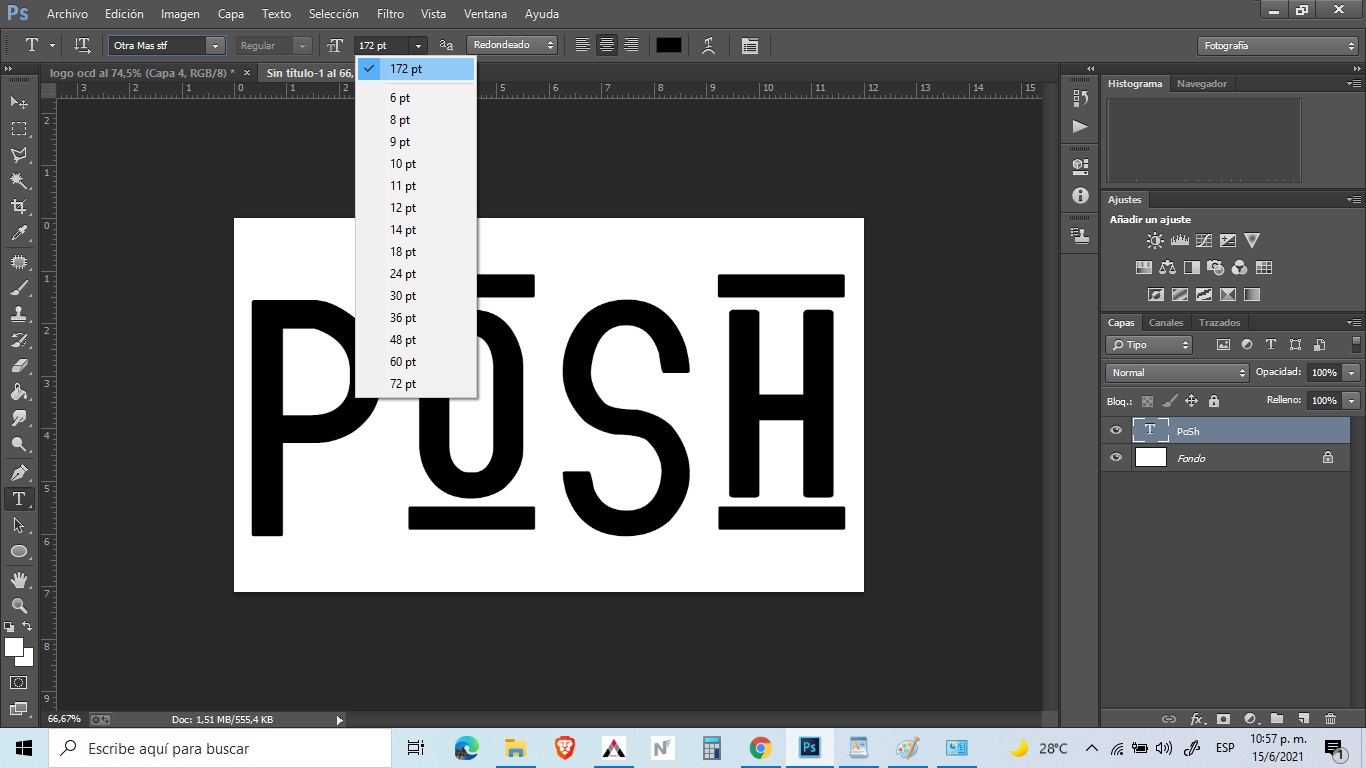Open the Redondeado anti-aliasing dropdown
The height and width of the screenshot is (768, 1366).
[x=511, y=46]
